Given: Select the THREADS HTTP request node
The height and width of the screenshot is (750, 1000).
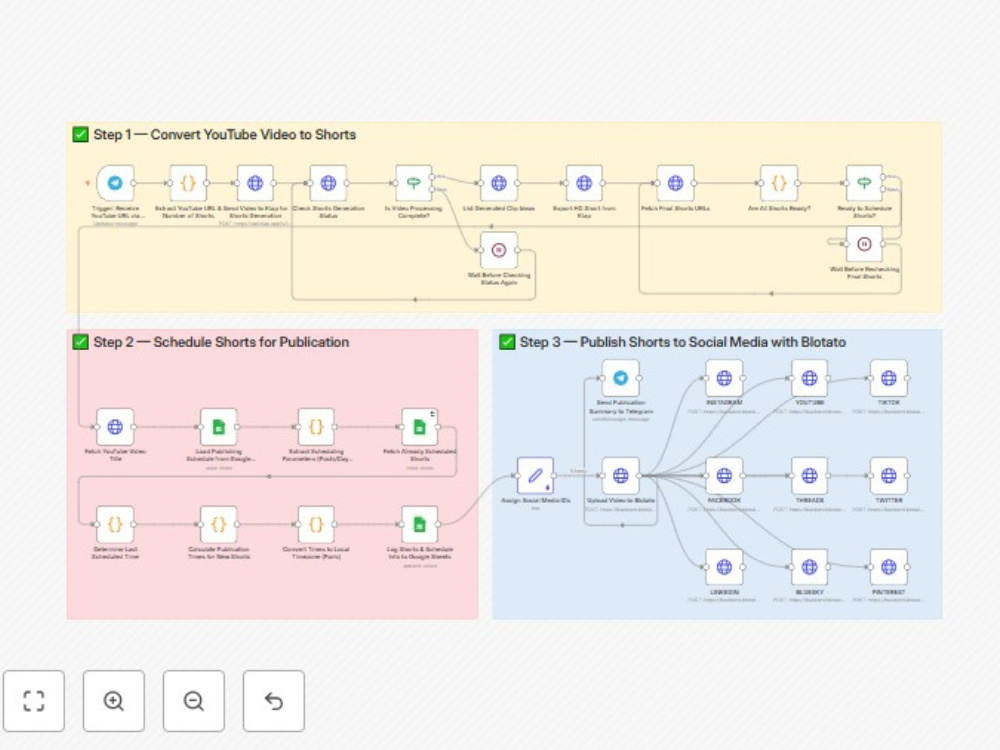Looking at the screenshot, I should tap(809, 475).
